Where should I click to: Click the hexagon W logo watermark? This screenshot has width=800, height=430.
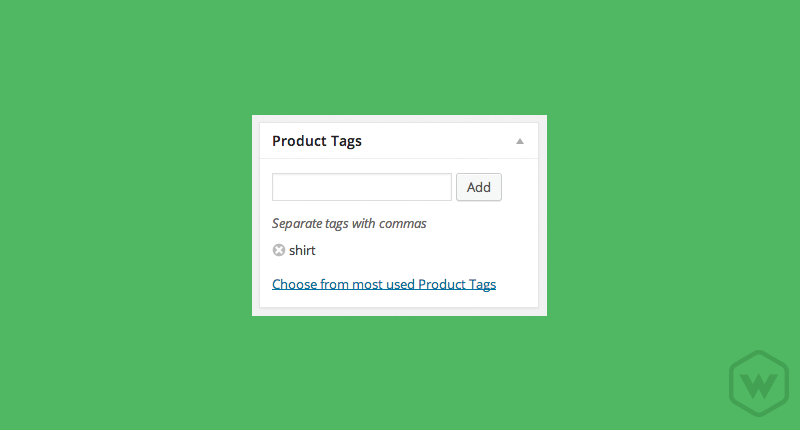point(759,383)
